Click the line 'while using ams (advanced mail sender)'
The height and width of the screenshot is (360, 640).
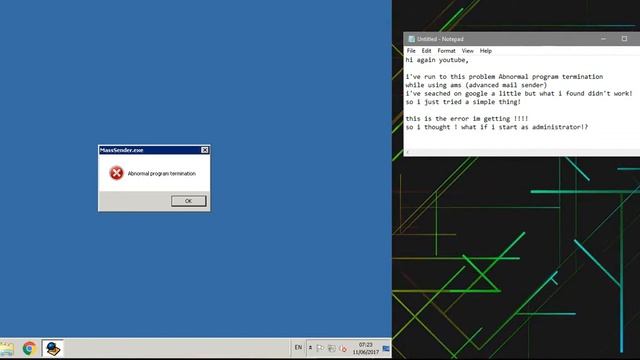[x=476, y=85]
